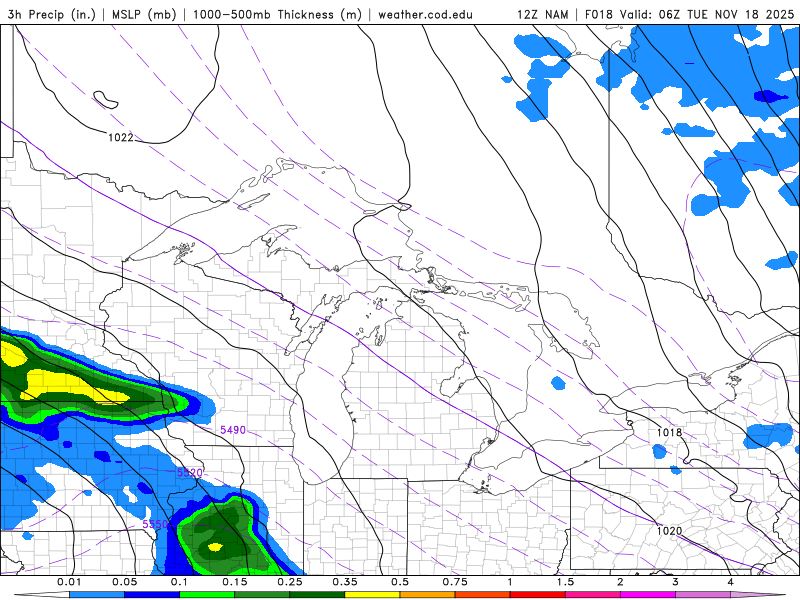Click the orchid 3–4 legend swatch
This screenshot has width=800, height=600.
[703, 595]
